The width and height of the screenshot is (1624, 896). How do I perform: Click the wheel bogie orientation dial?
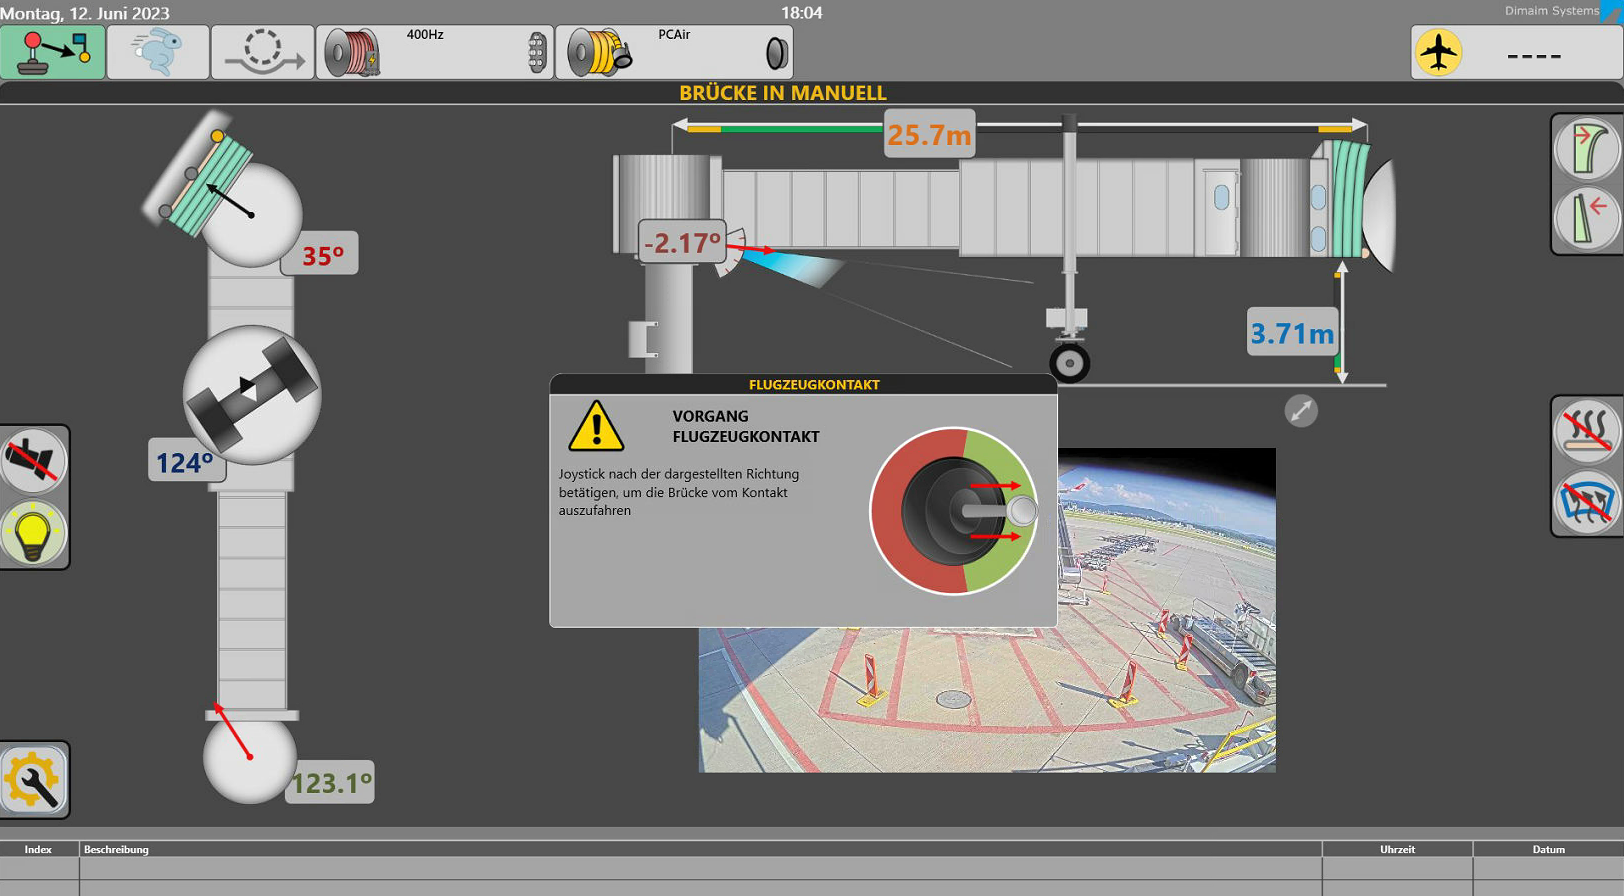coord(252,394)
